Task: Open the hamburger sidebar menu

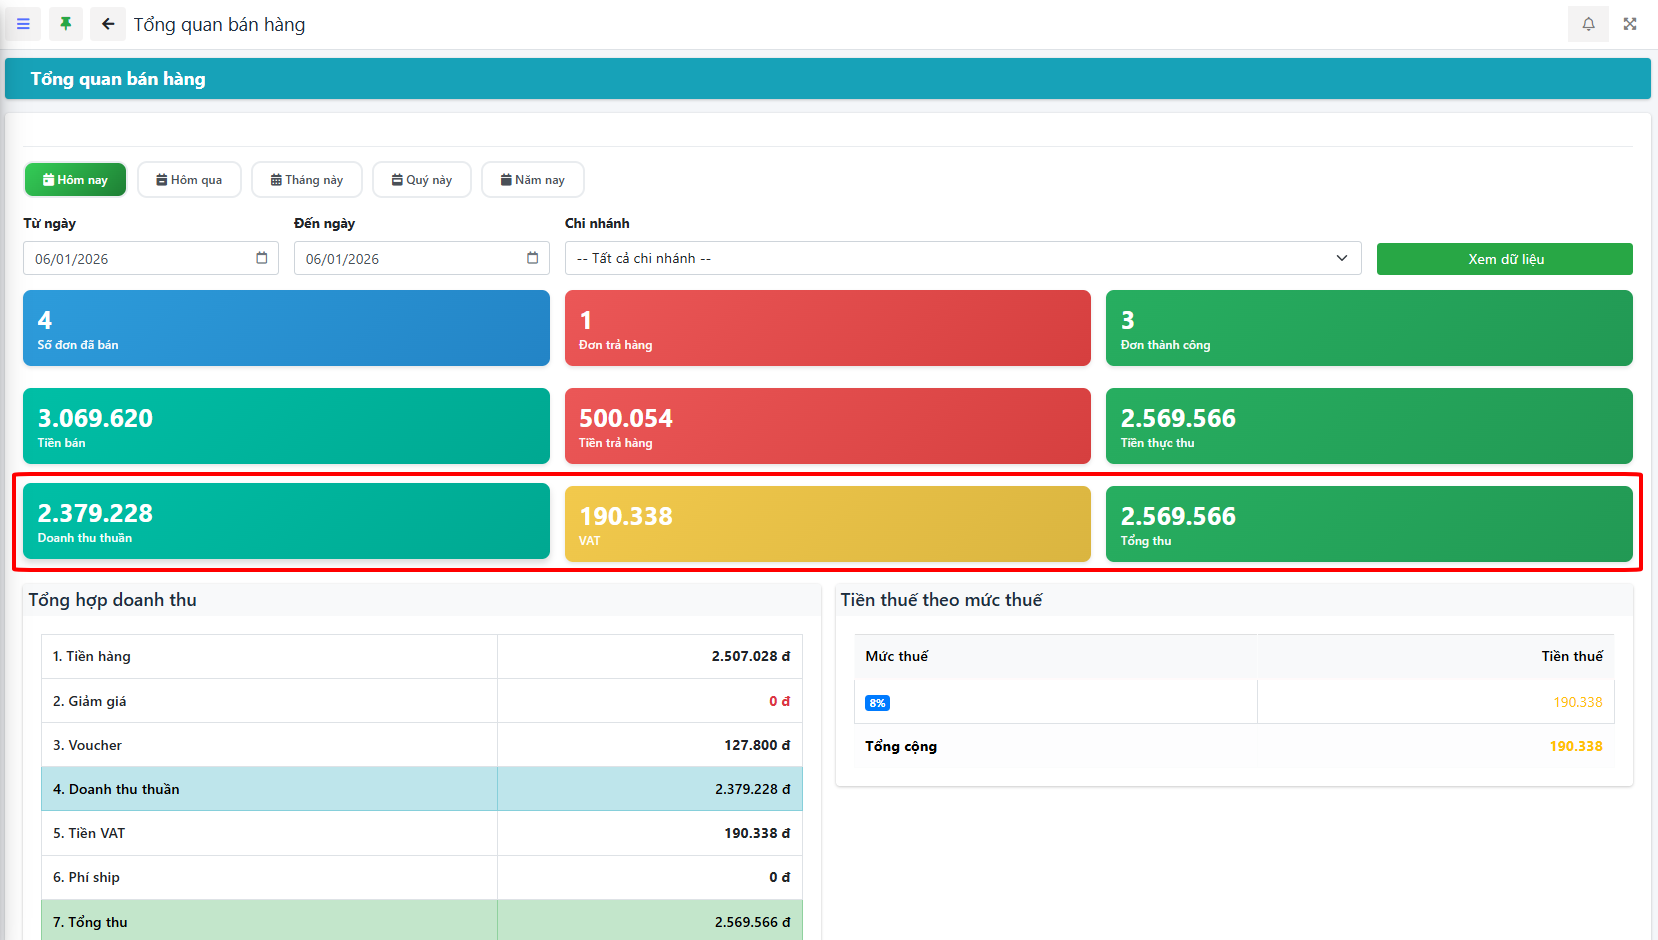Action: (23, 24)
